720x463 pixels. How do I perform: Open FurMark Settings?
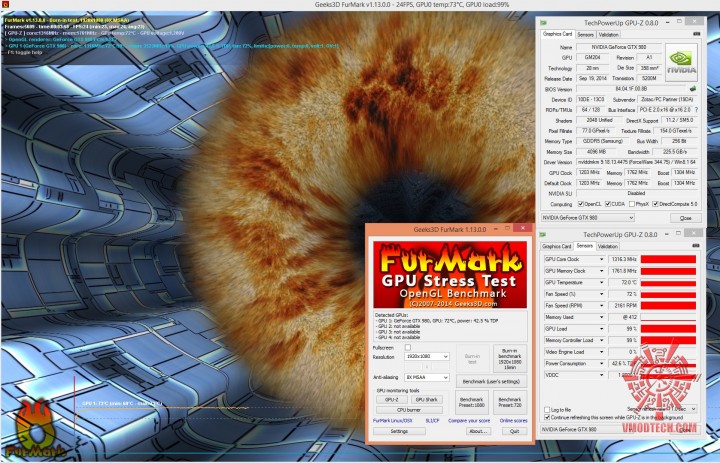pos(399,431)
